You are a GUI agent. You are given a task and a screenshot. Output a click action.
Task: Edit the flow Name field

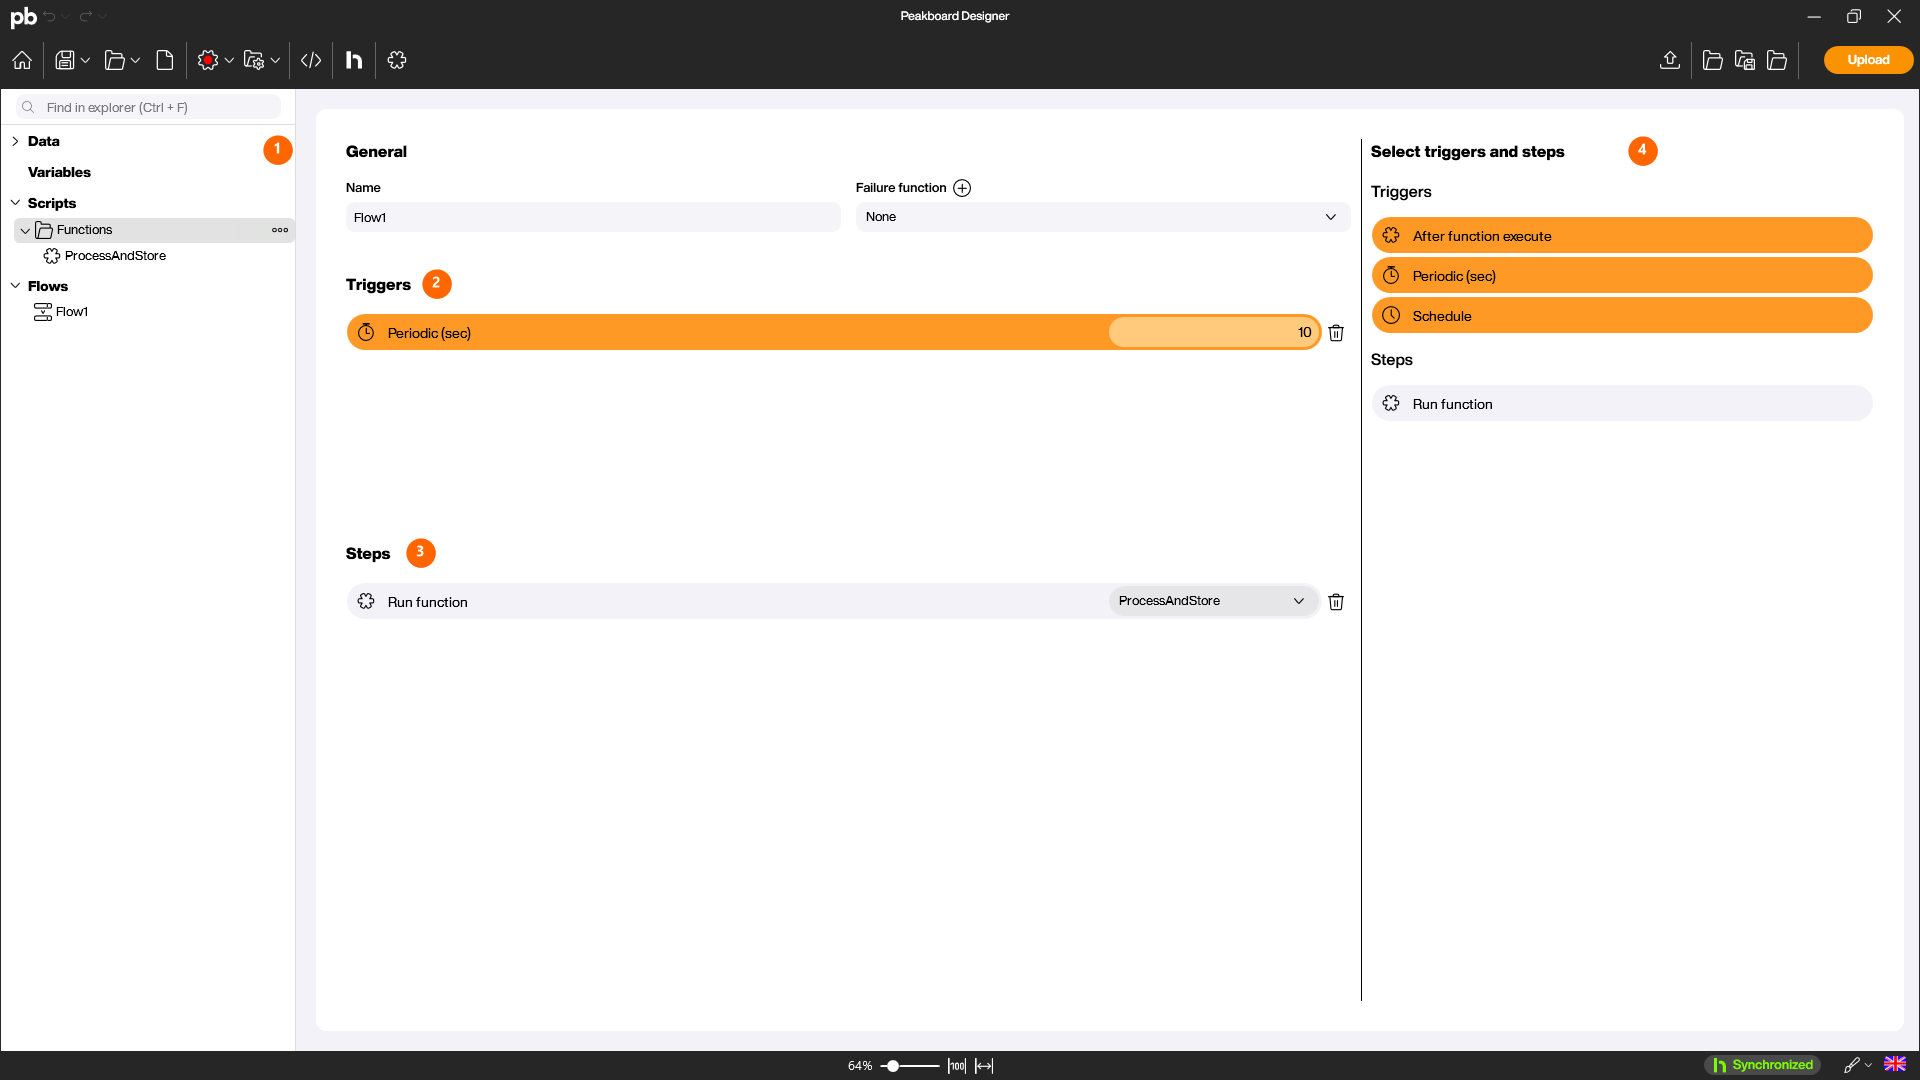pyautogui.click(x=593, y=217)
